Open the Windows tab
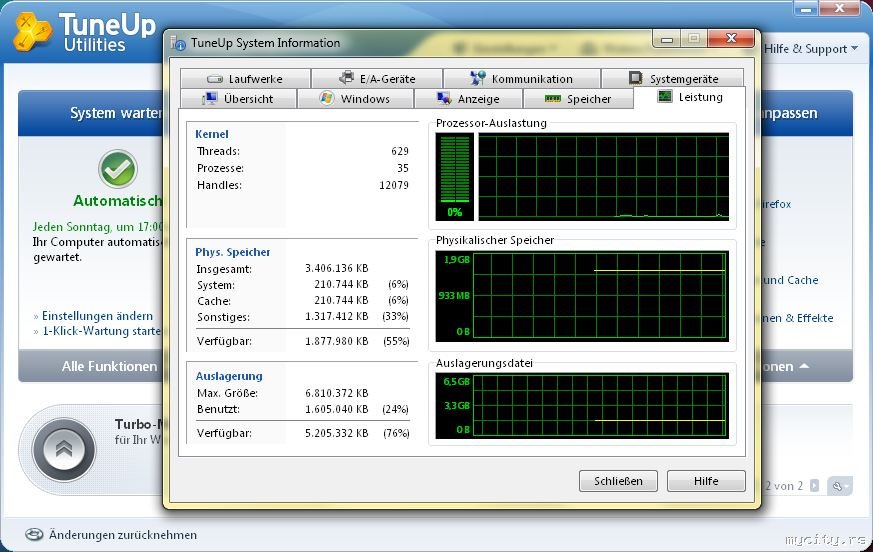873x552 pixels. (355, 99)
